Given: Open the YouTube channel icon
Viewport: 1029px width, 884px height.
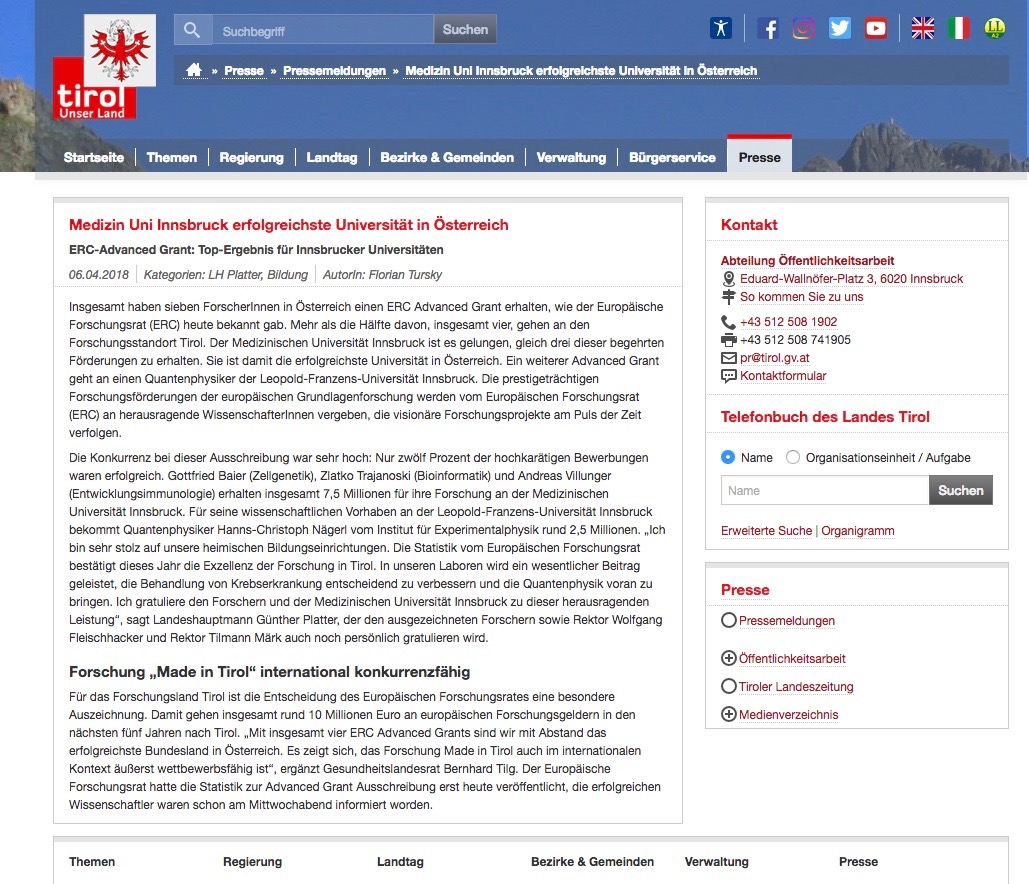Looking at the screenshot, I should pos(875,28).
